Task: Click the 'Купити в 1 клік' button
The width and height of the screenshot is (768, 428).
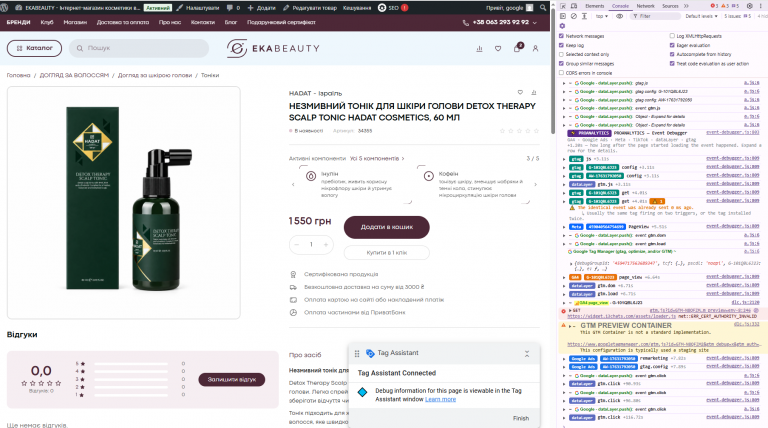Action: (x=386, y=253)
